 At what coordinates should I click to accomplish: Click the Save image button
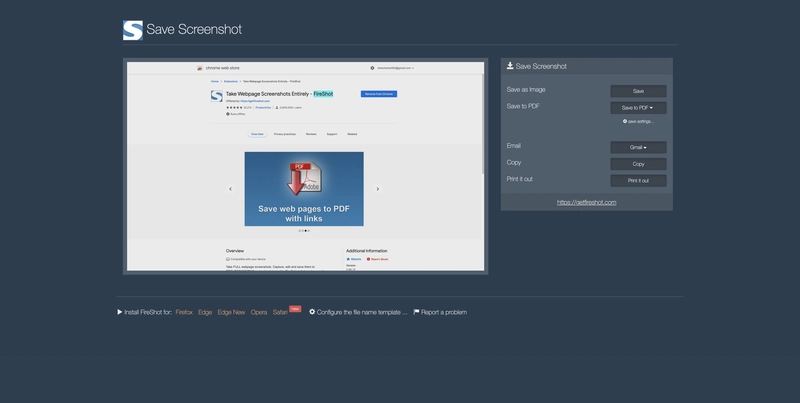click(638, 91)
